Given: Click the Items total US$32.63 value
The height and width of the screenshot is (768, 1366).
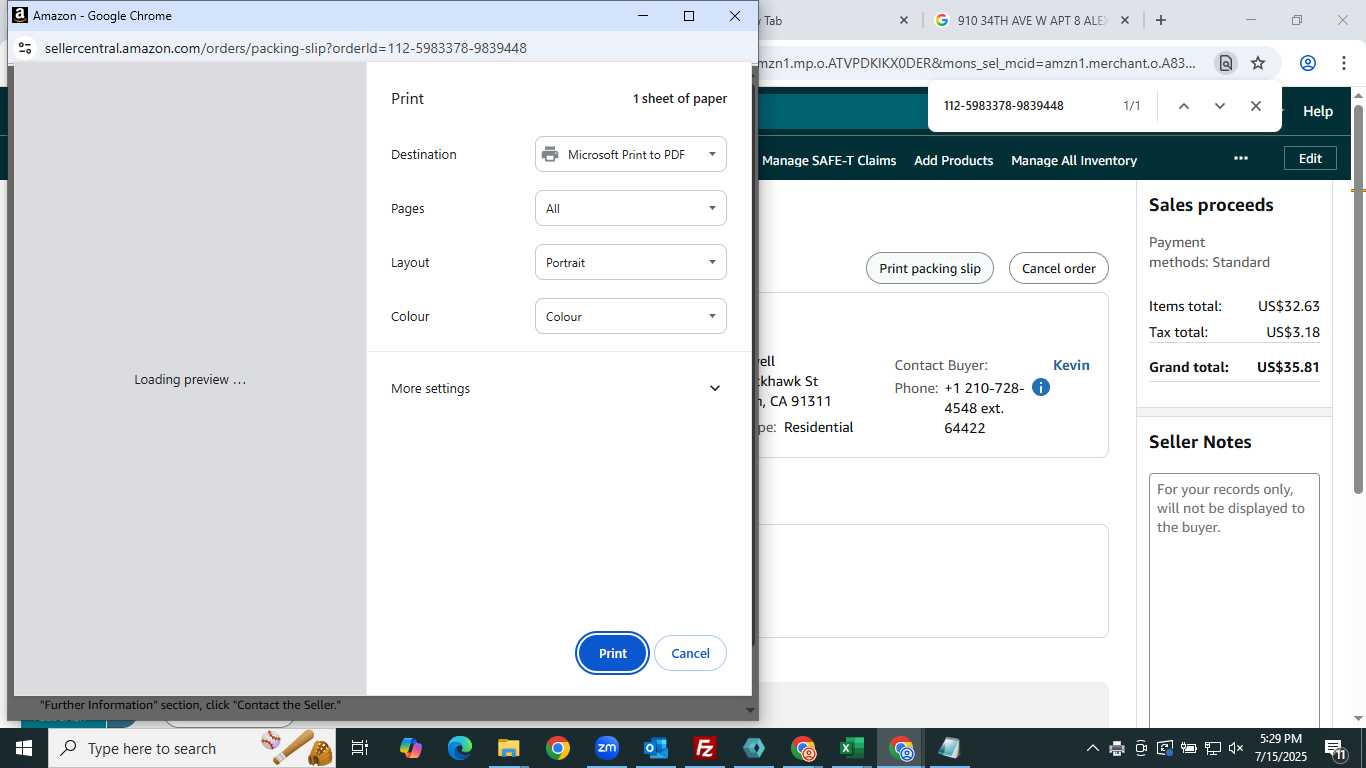Looking at the screenshot, I should coord(1289,306).
